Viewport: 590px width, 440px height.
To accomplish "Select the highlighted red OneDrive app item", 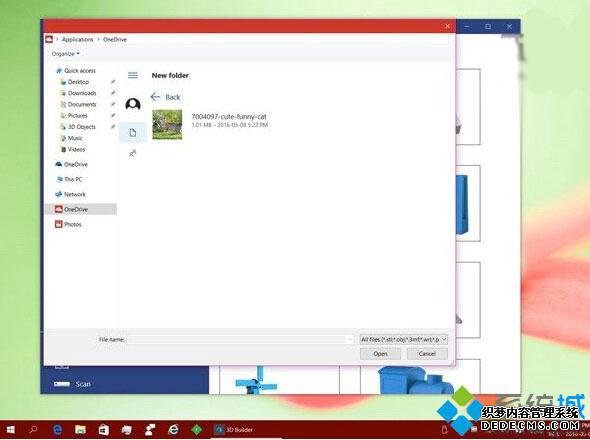I will click(x=81, y=209).
